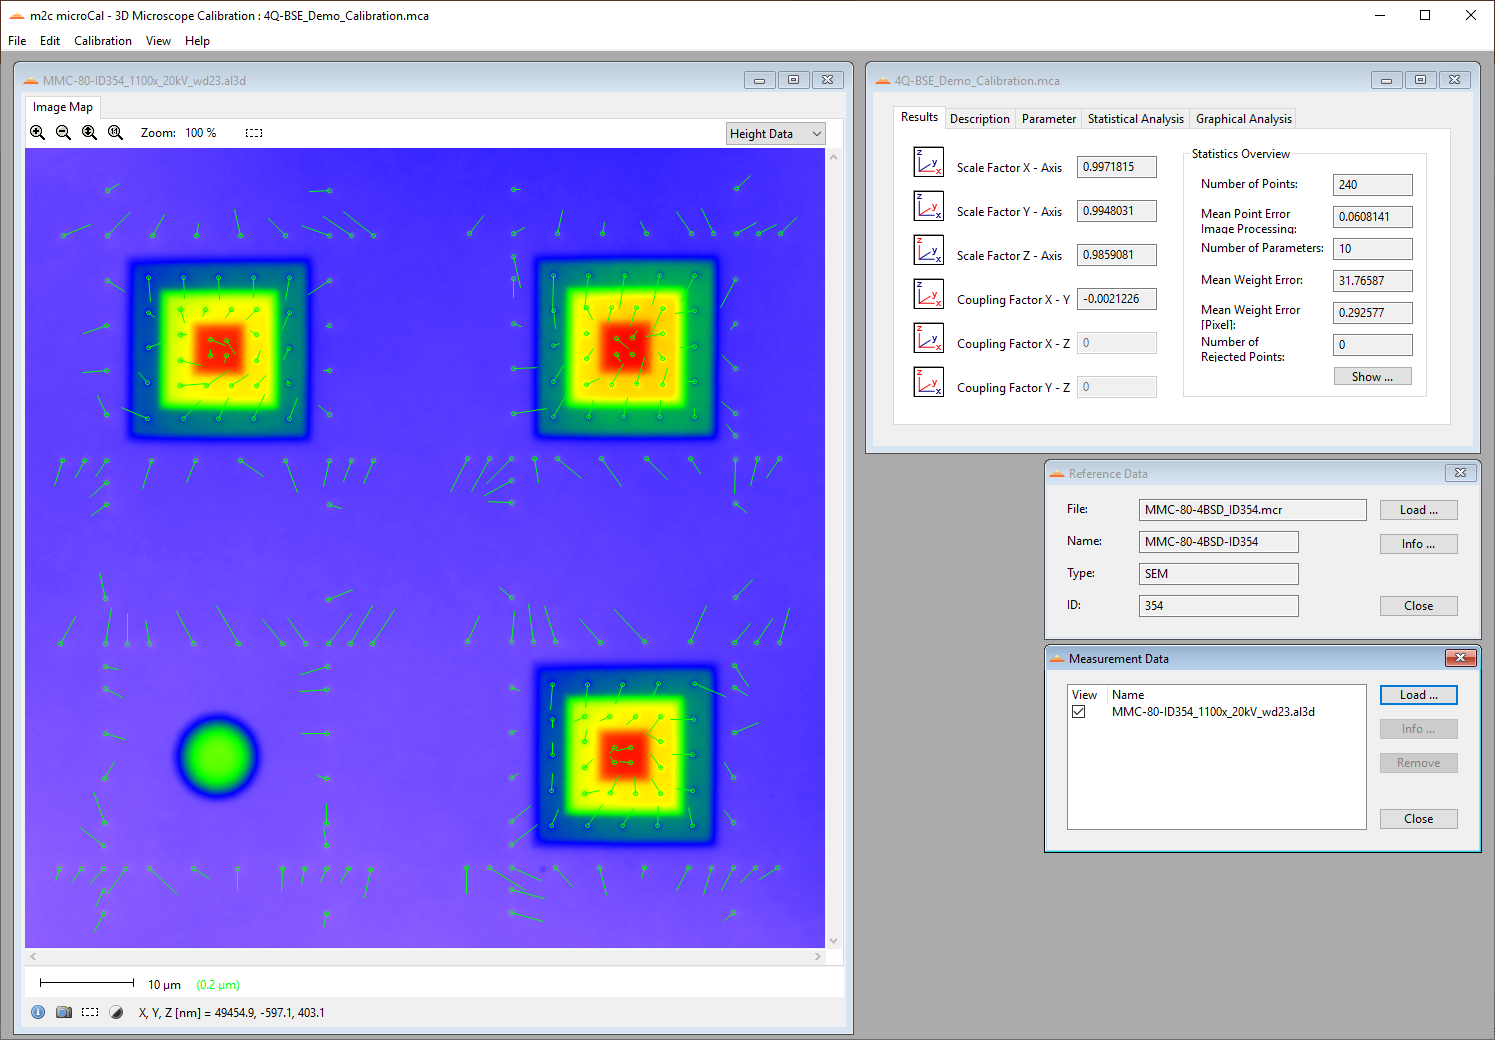
Task: Uncheck the View checkbox for the measurement file
Action: pos(1078,712)
